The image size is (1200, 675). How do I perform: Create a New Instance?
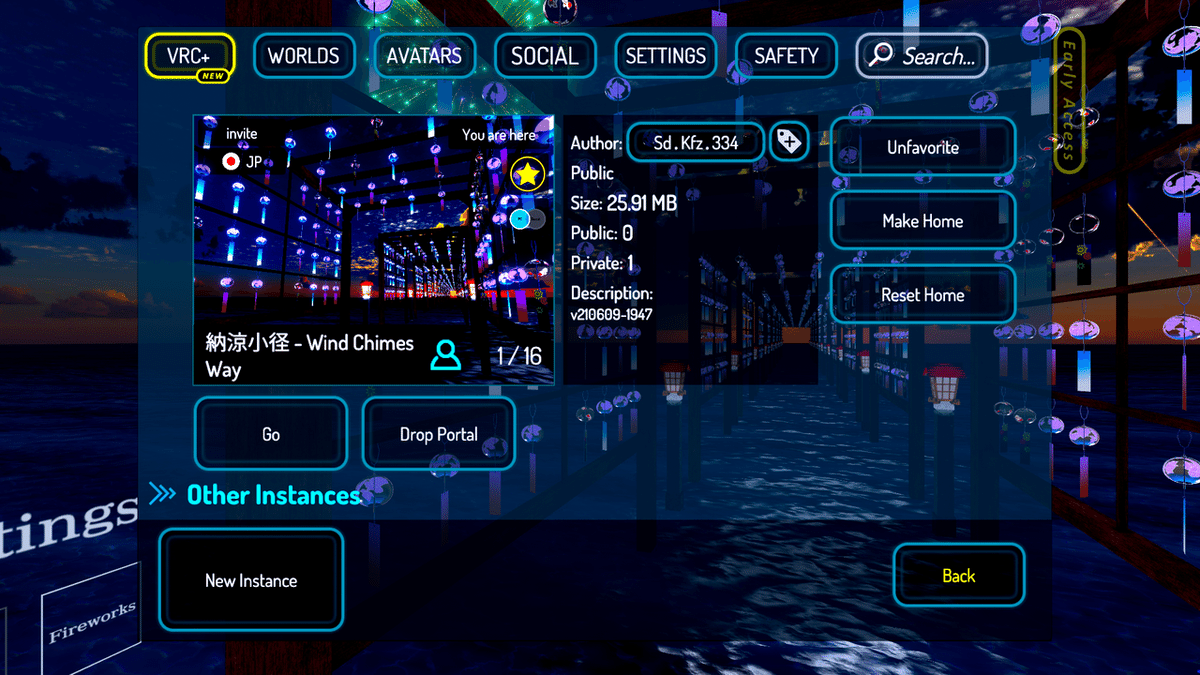point(251,579)
